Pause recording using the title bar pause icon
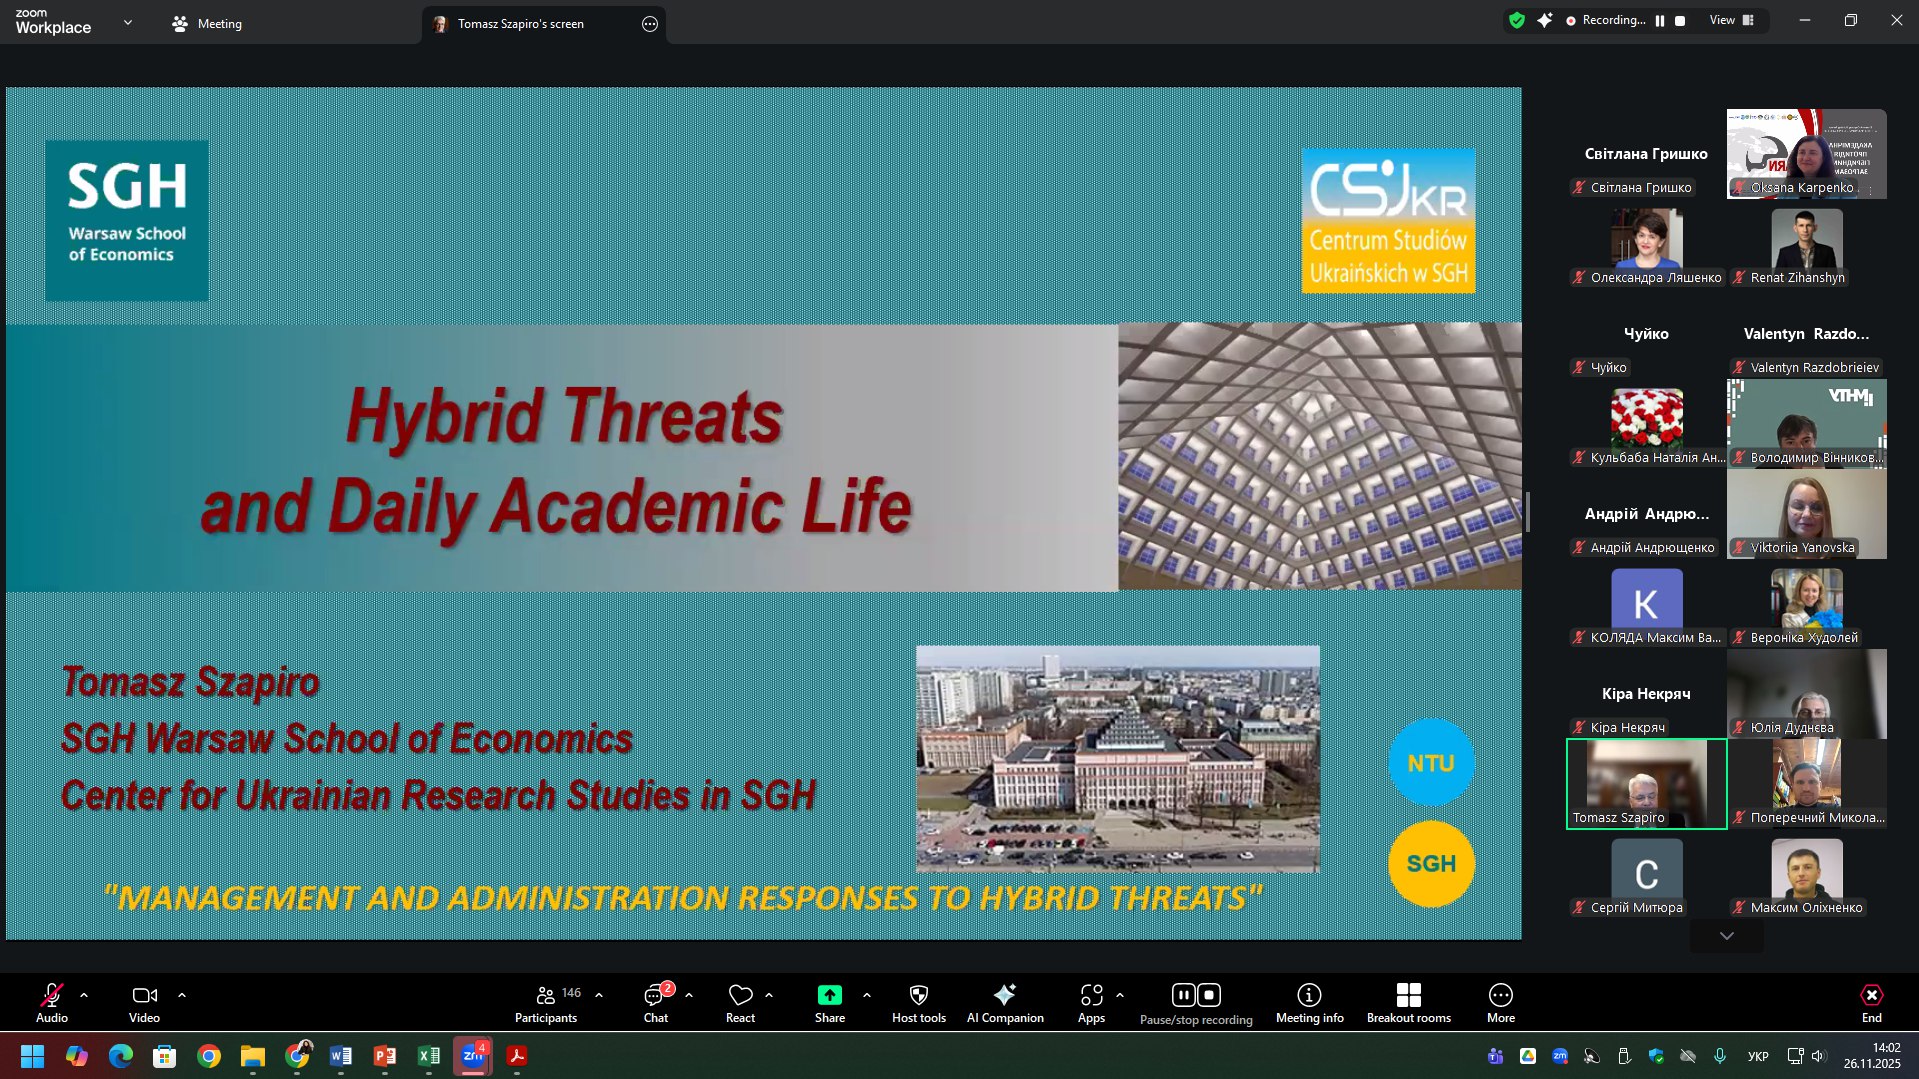The width and height of the screenshot is (1919, 1079). tap(1660, 21)
